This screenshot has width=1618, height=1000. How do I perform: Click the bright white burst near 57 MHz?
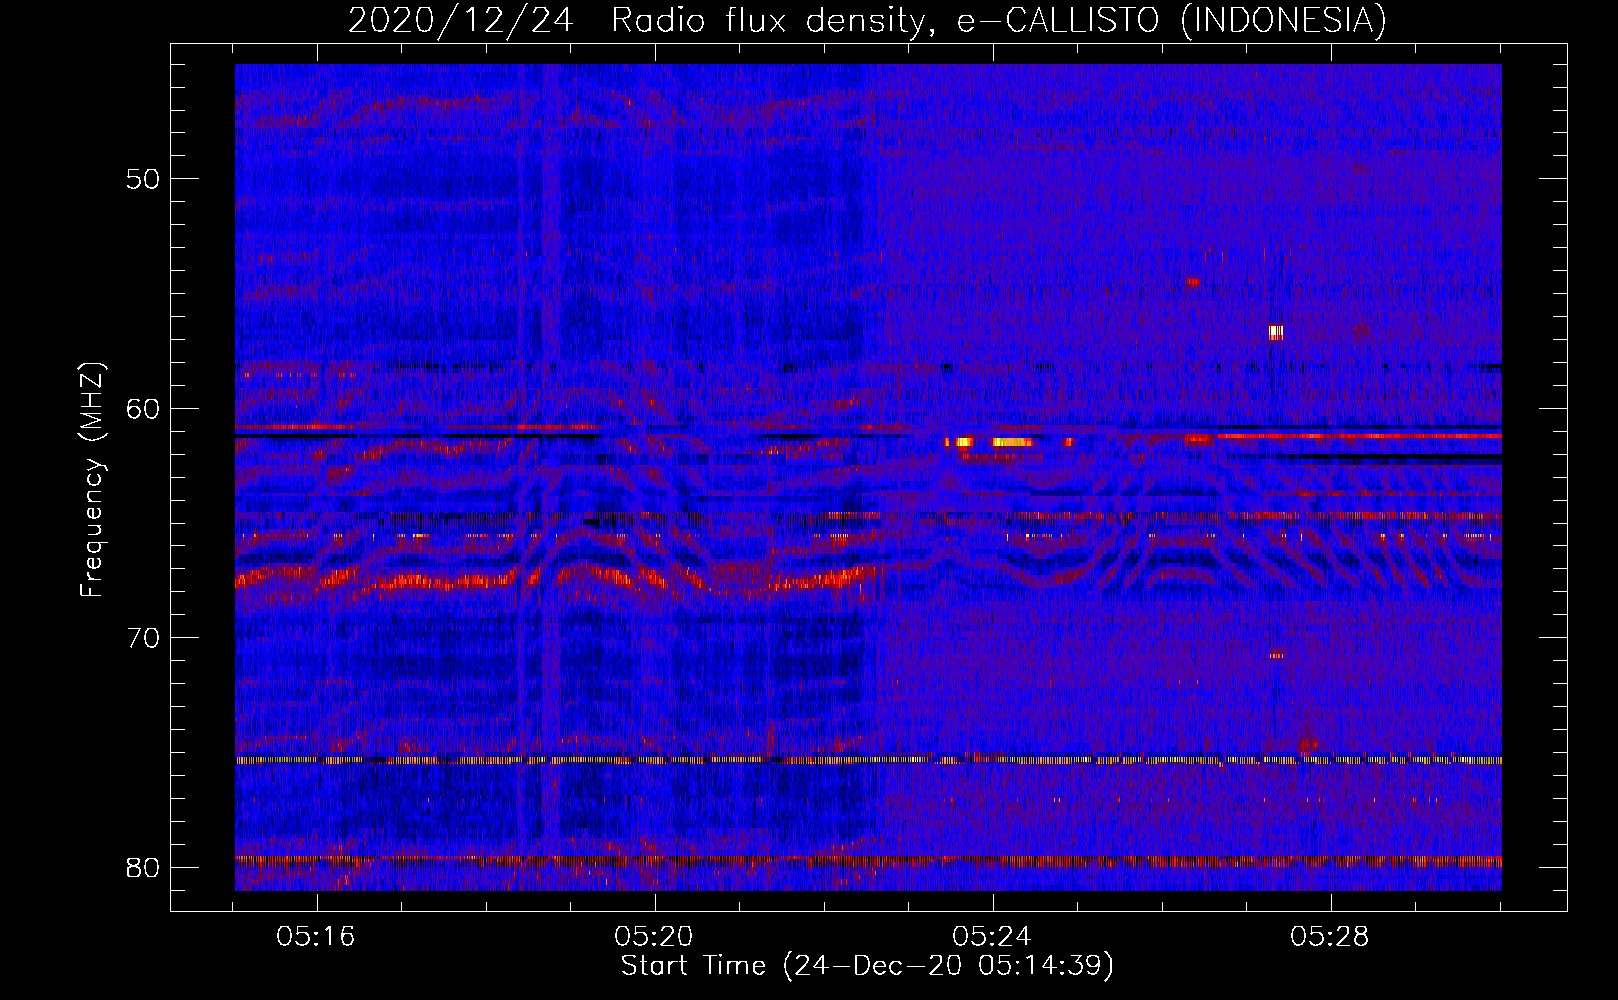[1275, 332]
